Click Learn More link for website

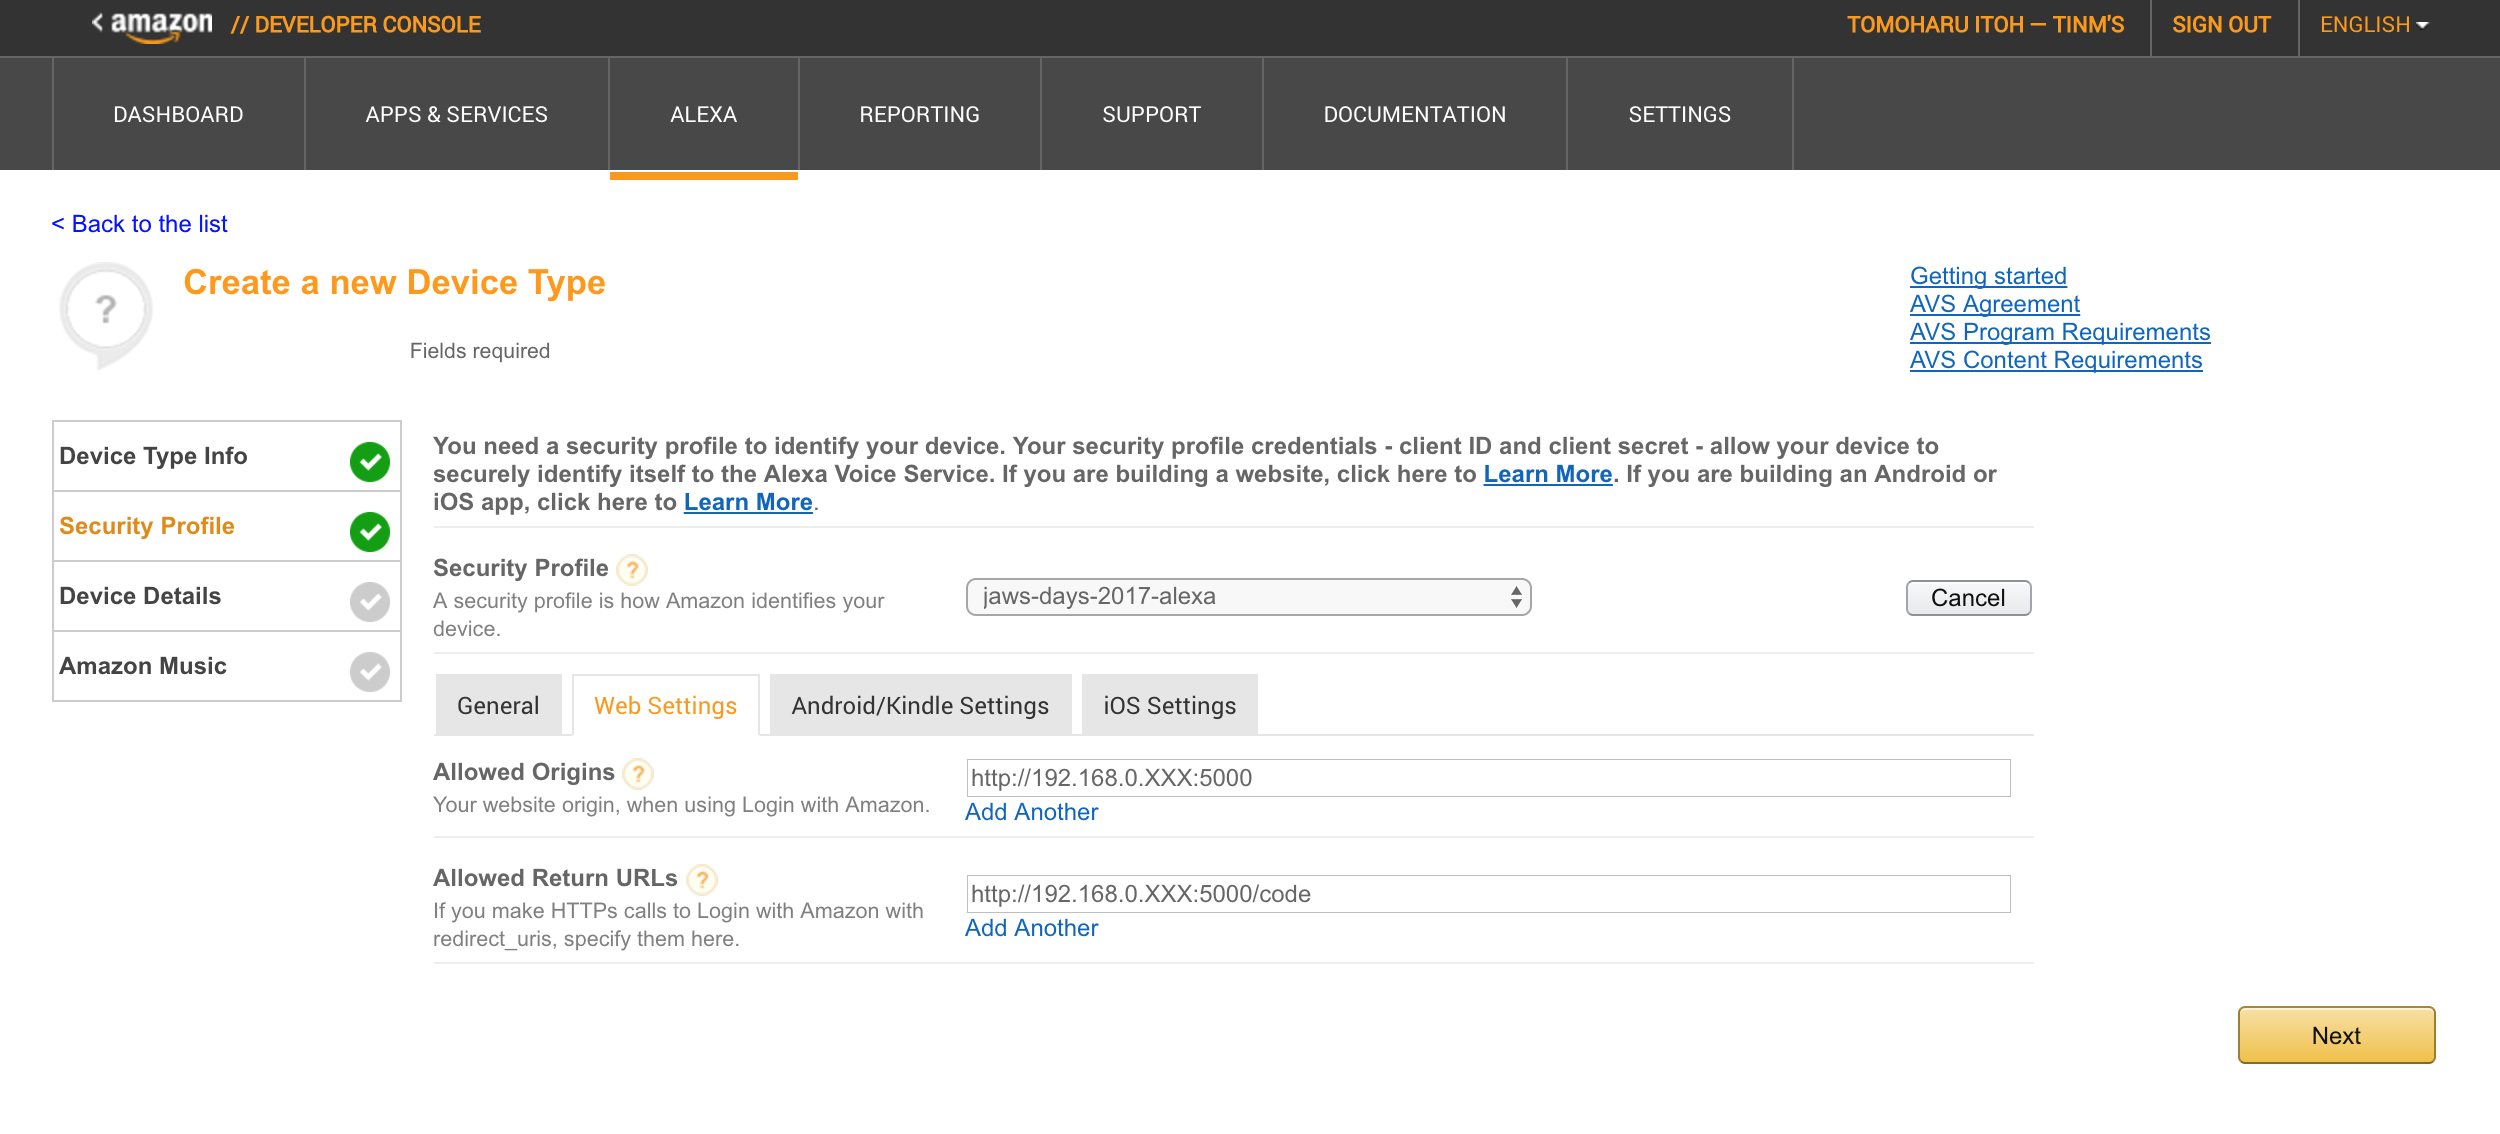pos(1547,474)
